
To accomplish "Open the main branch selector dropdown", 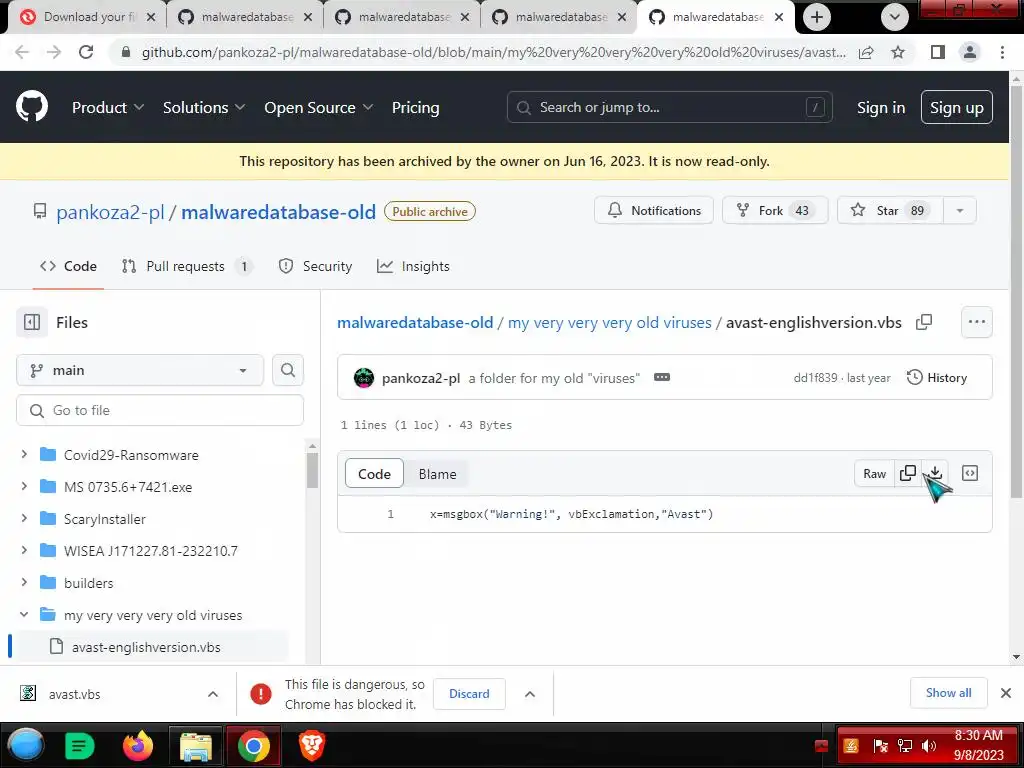I will click(140, 370).
